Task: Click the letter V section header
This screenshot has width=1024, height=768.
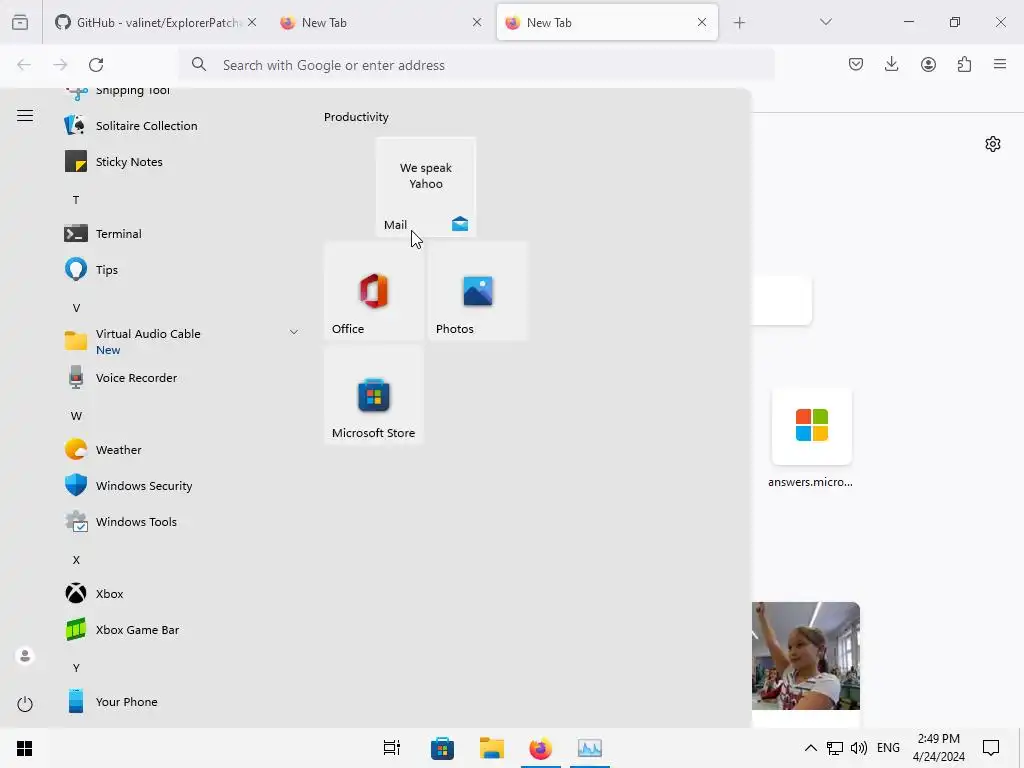Action: (x=76, y=308)
